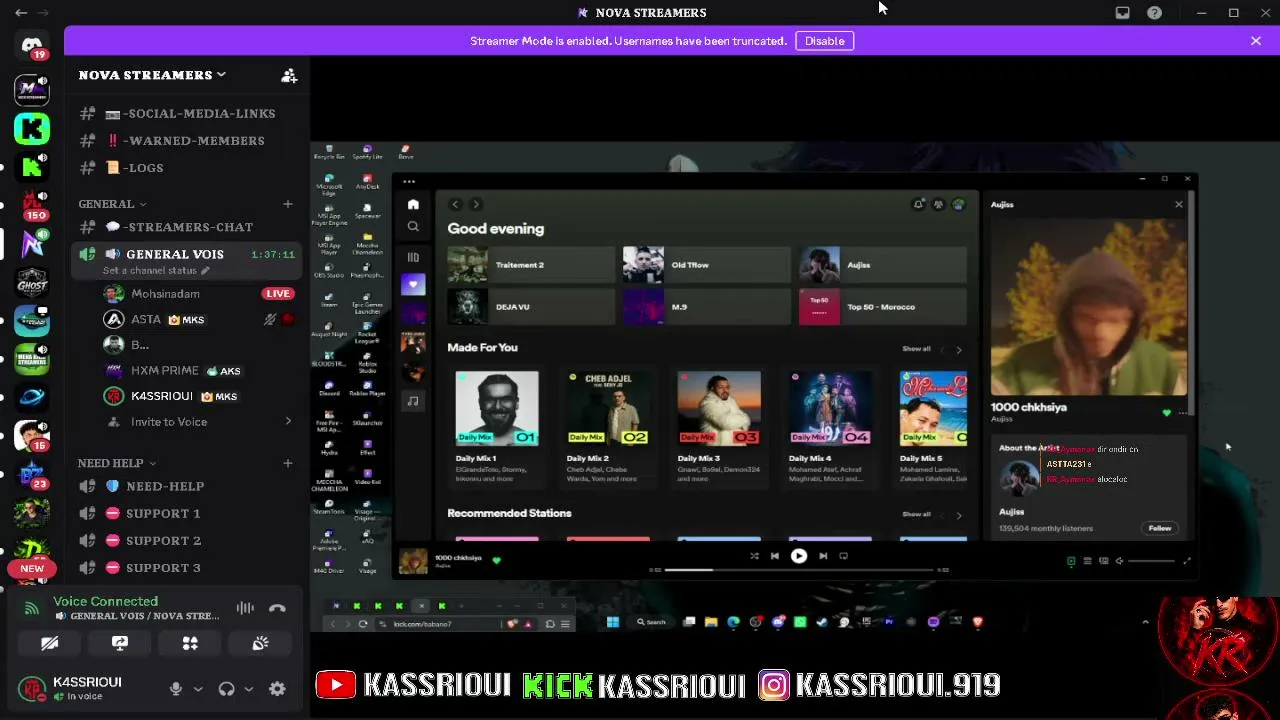Open the green Kick logo server
Screen dimensions: 1280x720
coord(32,128)
